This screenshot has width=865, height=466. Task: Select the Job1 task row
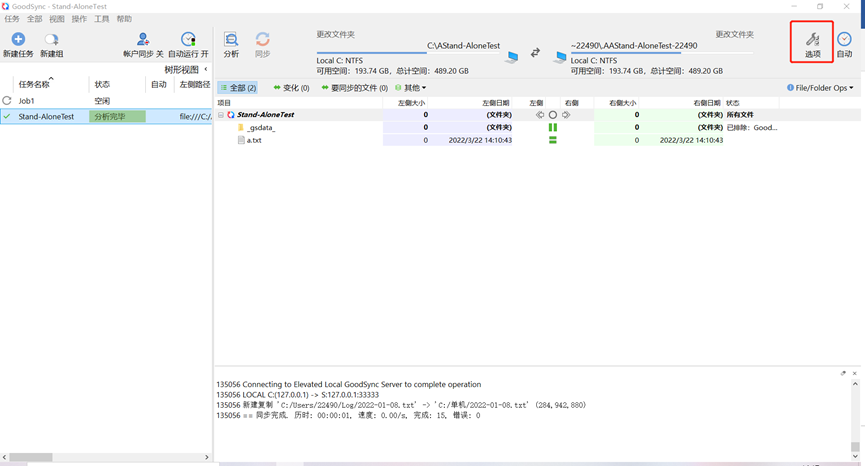(106, 101)
